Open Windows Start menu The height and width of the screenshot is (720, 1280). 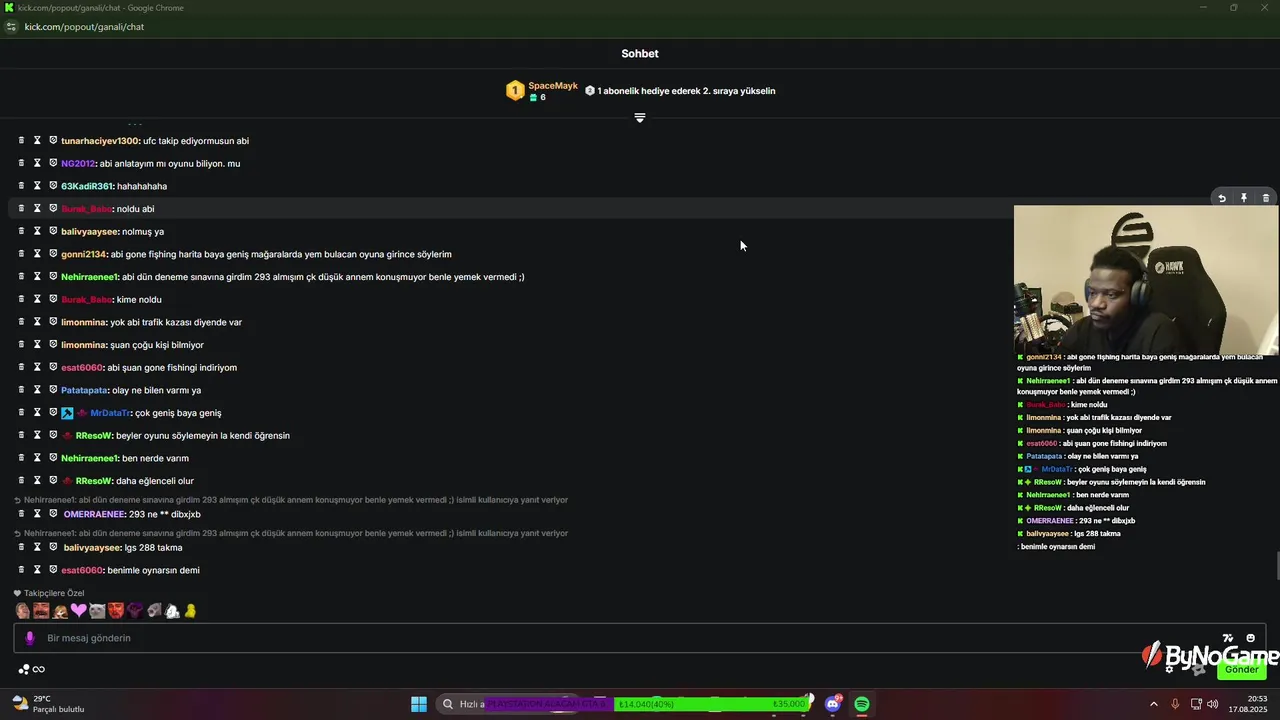pos(419,704)
